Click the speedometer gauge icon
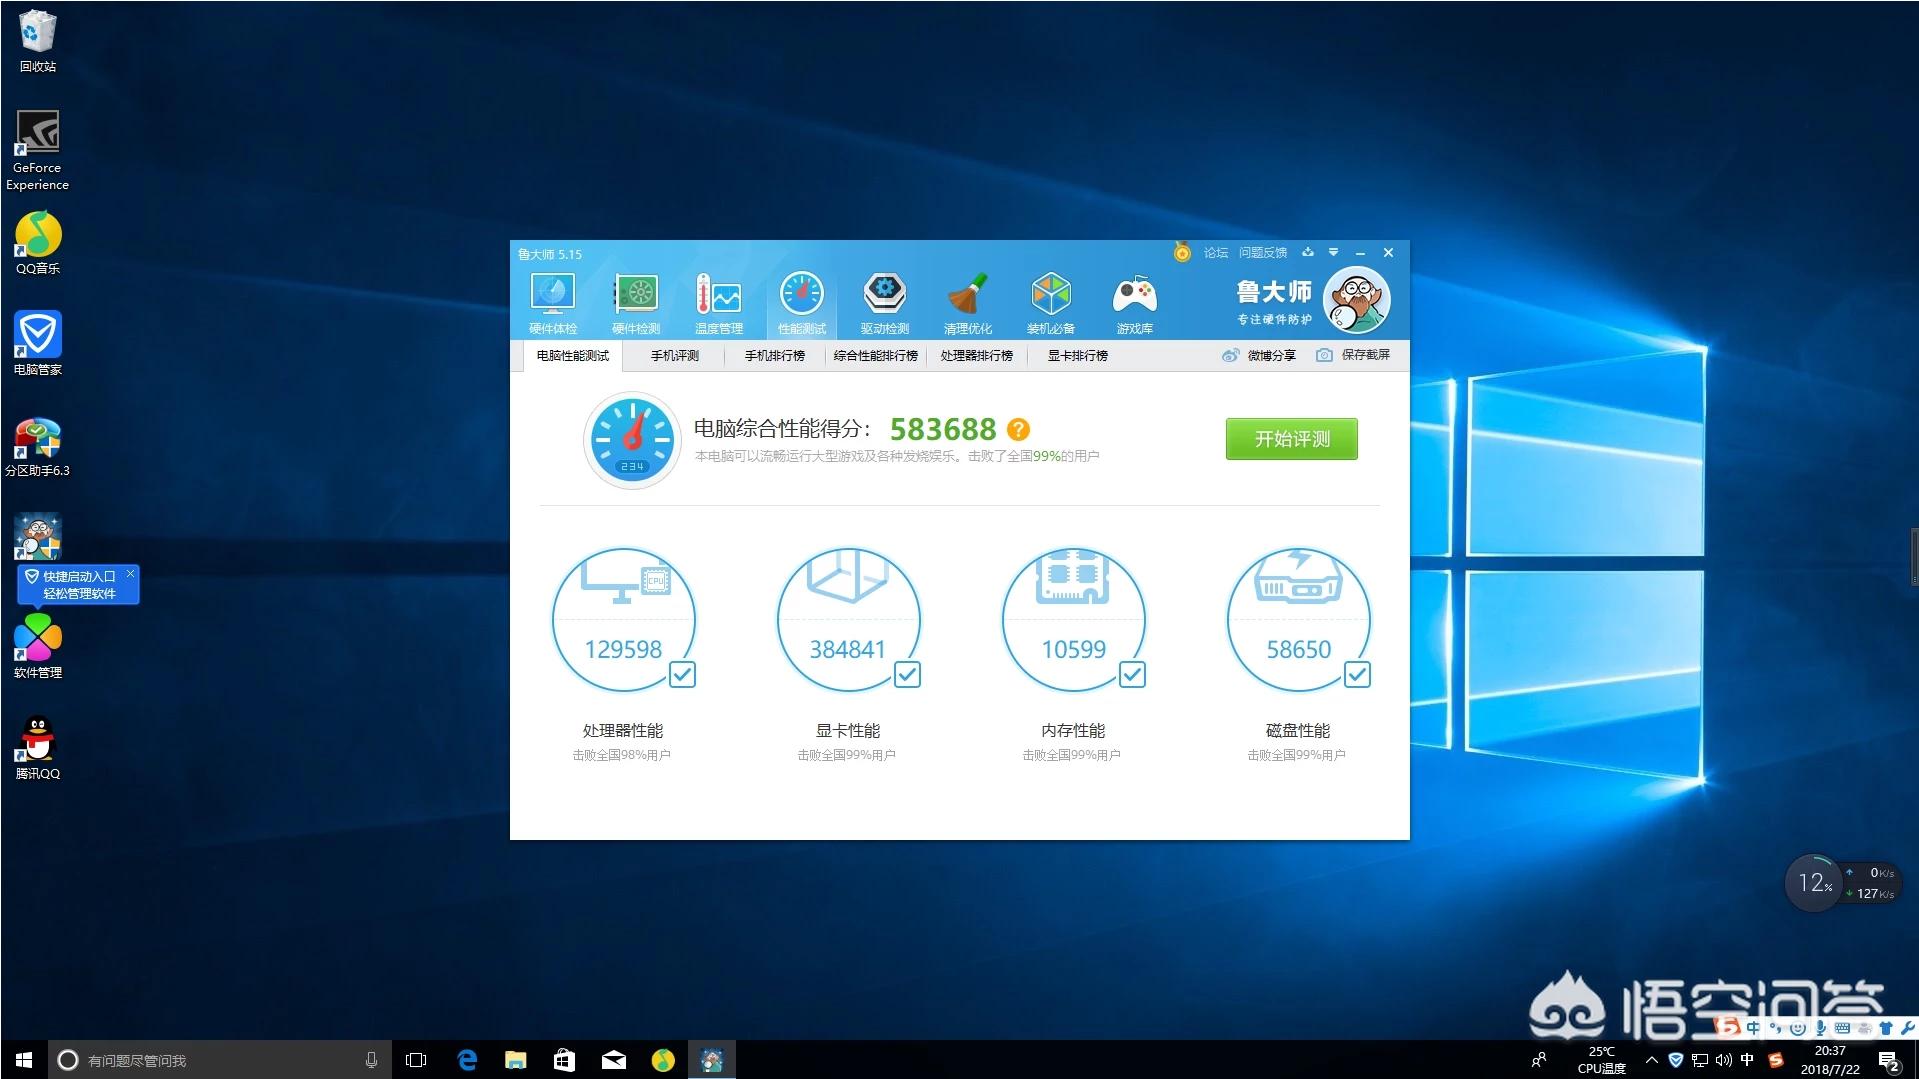1919x1079 pixels. (x=632, y=440)
